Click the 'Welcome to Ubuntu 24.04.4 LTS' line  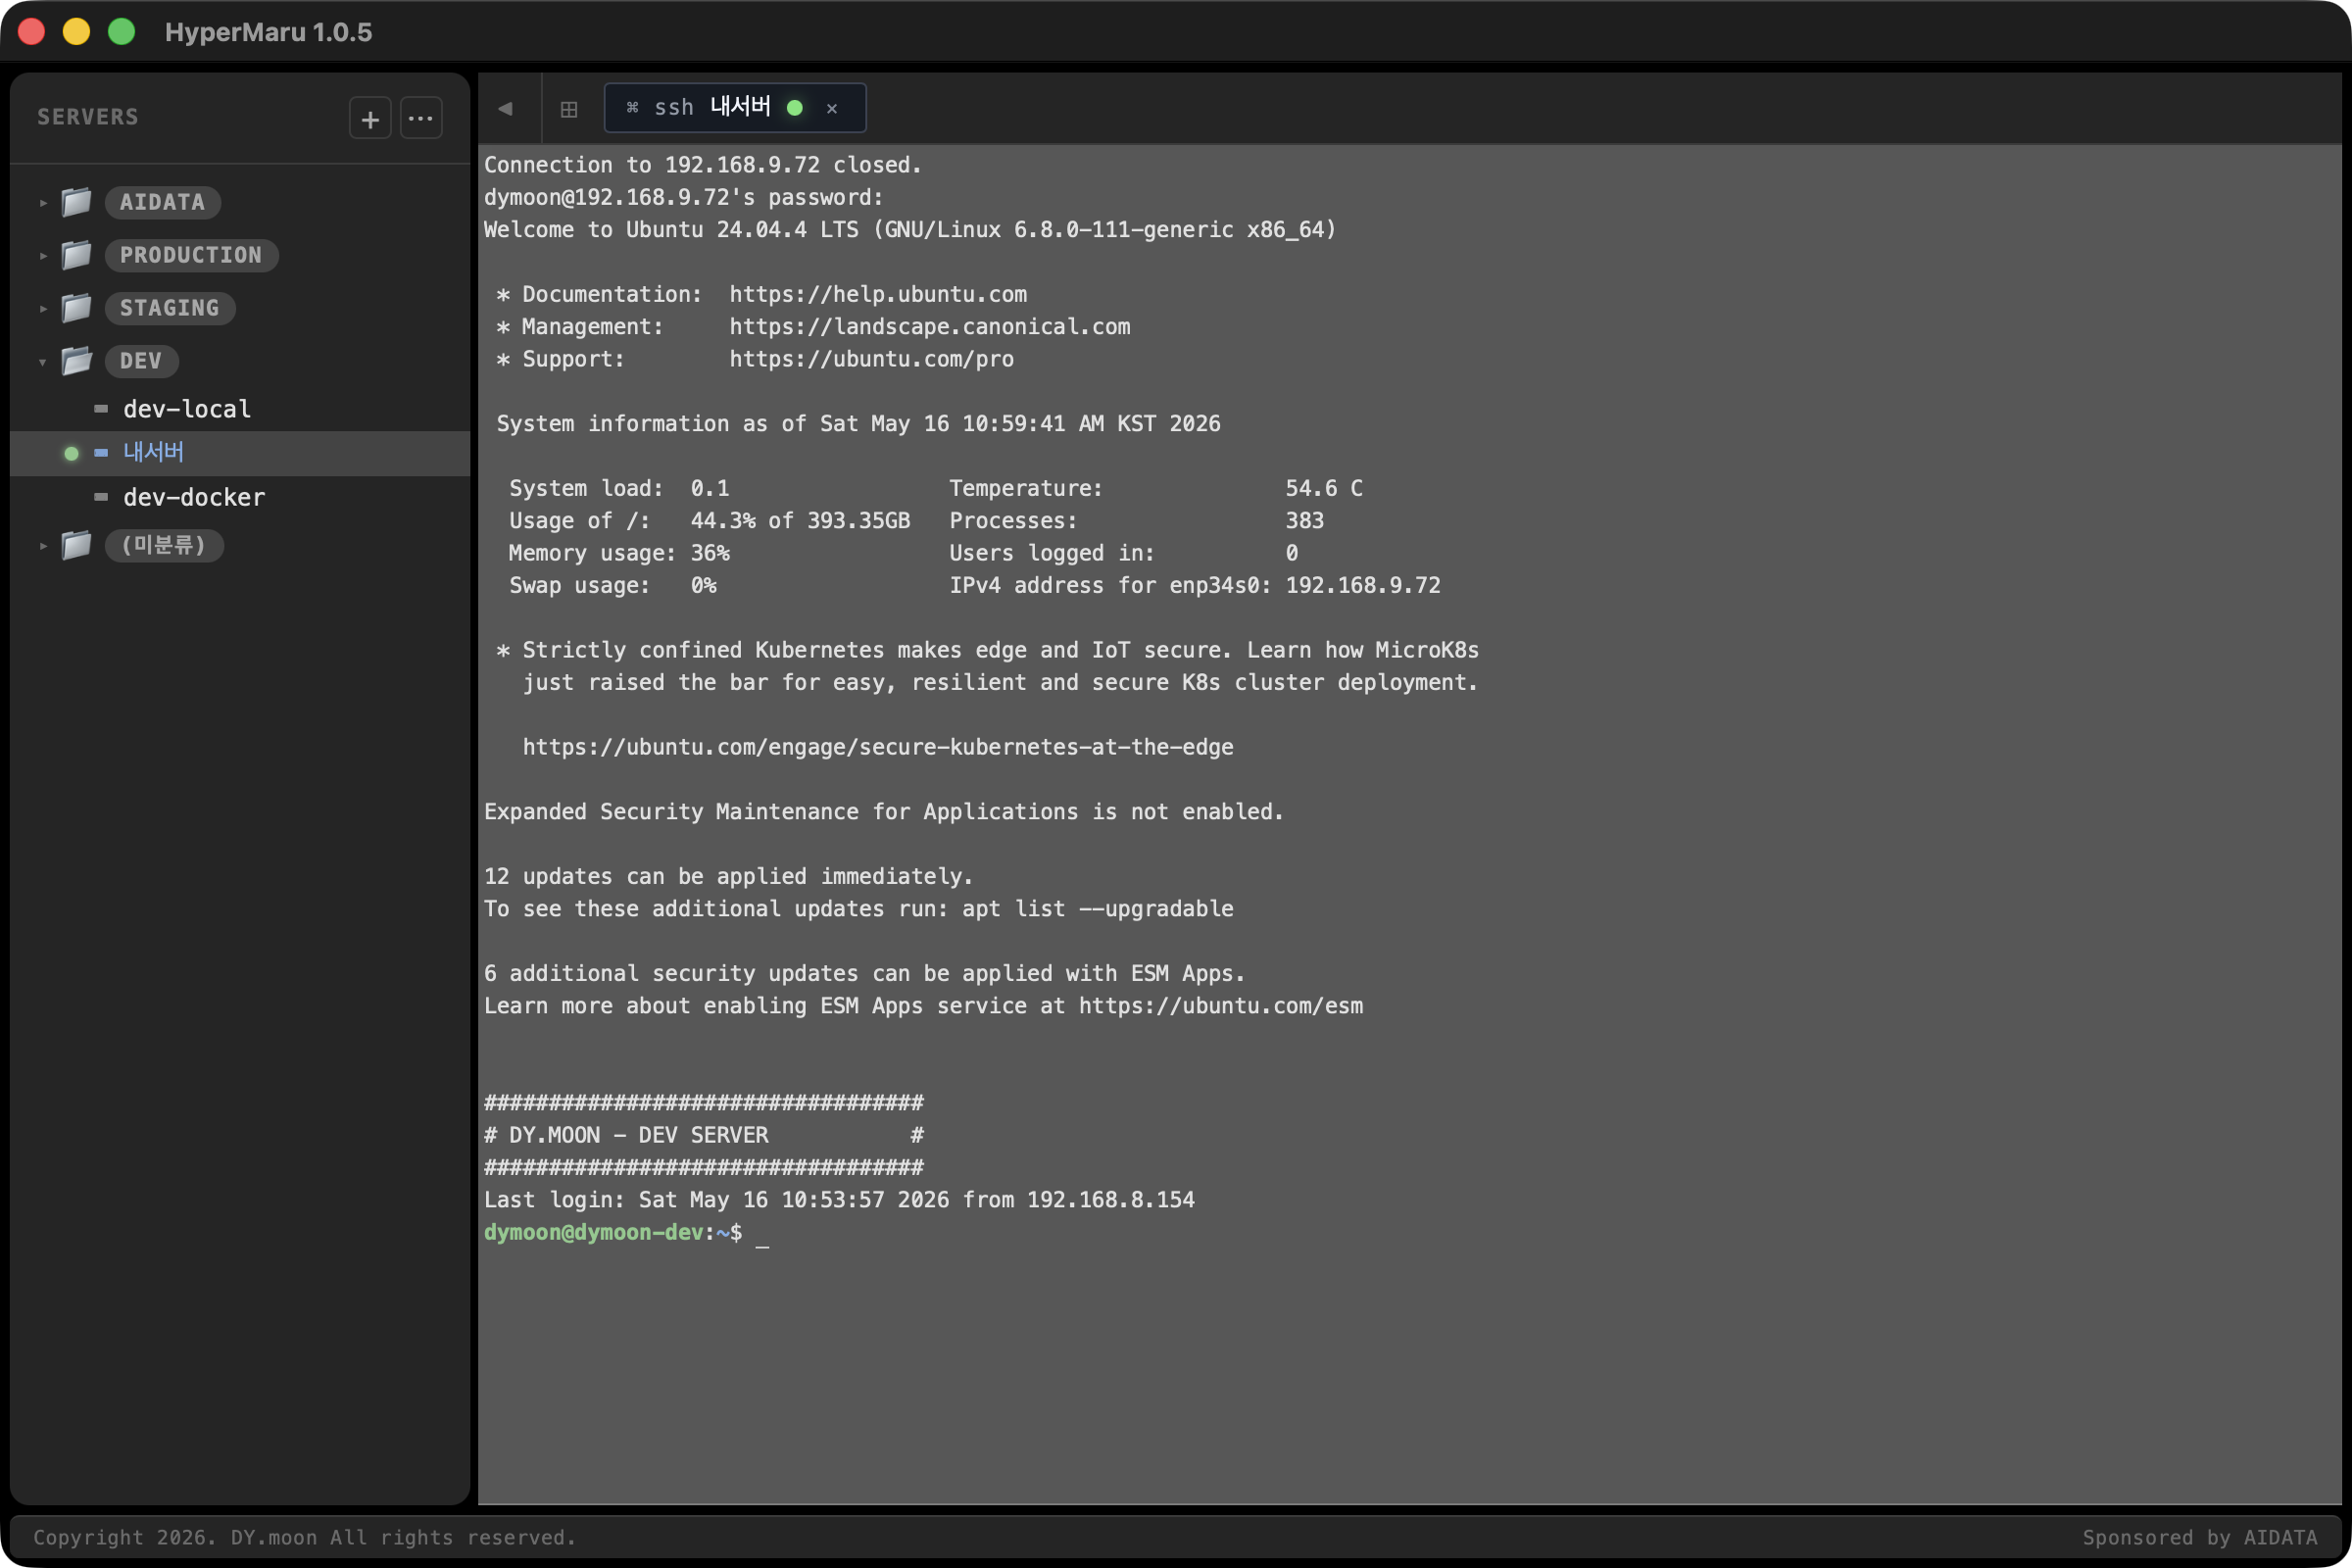tap(910, 230)
